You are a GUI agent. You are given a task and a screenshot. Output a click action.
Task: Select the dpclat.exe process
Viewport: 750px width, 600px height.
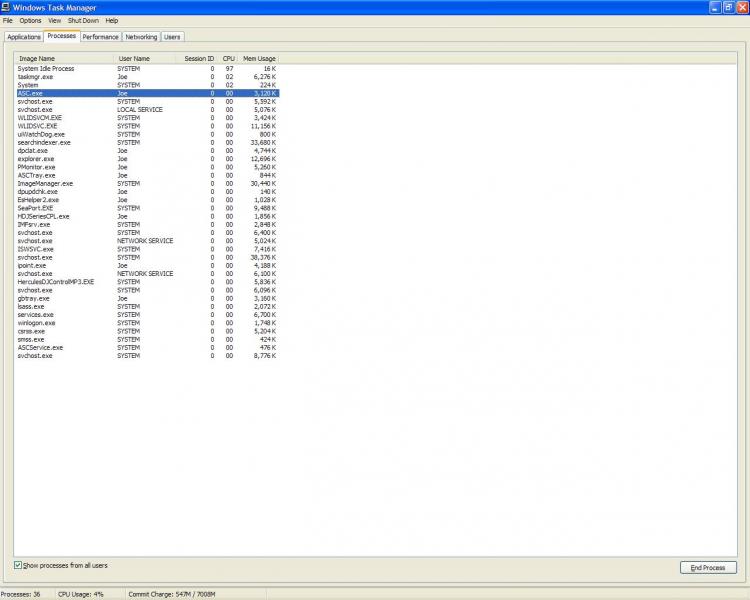[x=147, y=151]
